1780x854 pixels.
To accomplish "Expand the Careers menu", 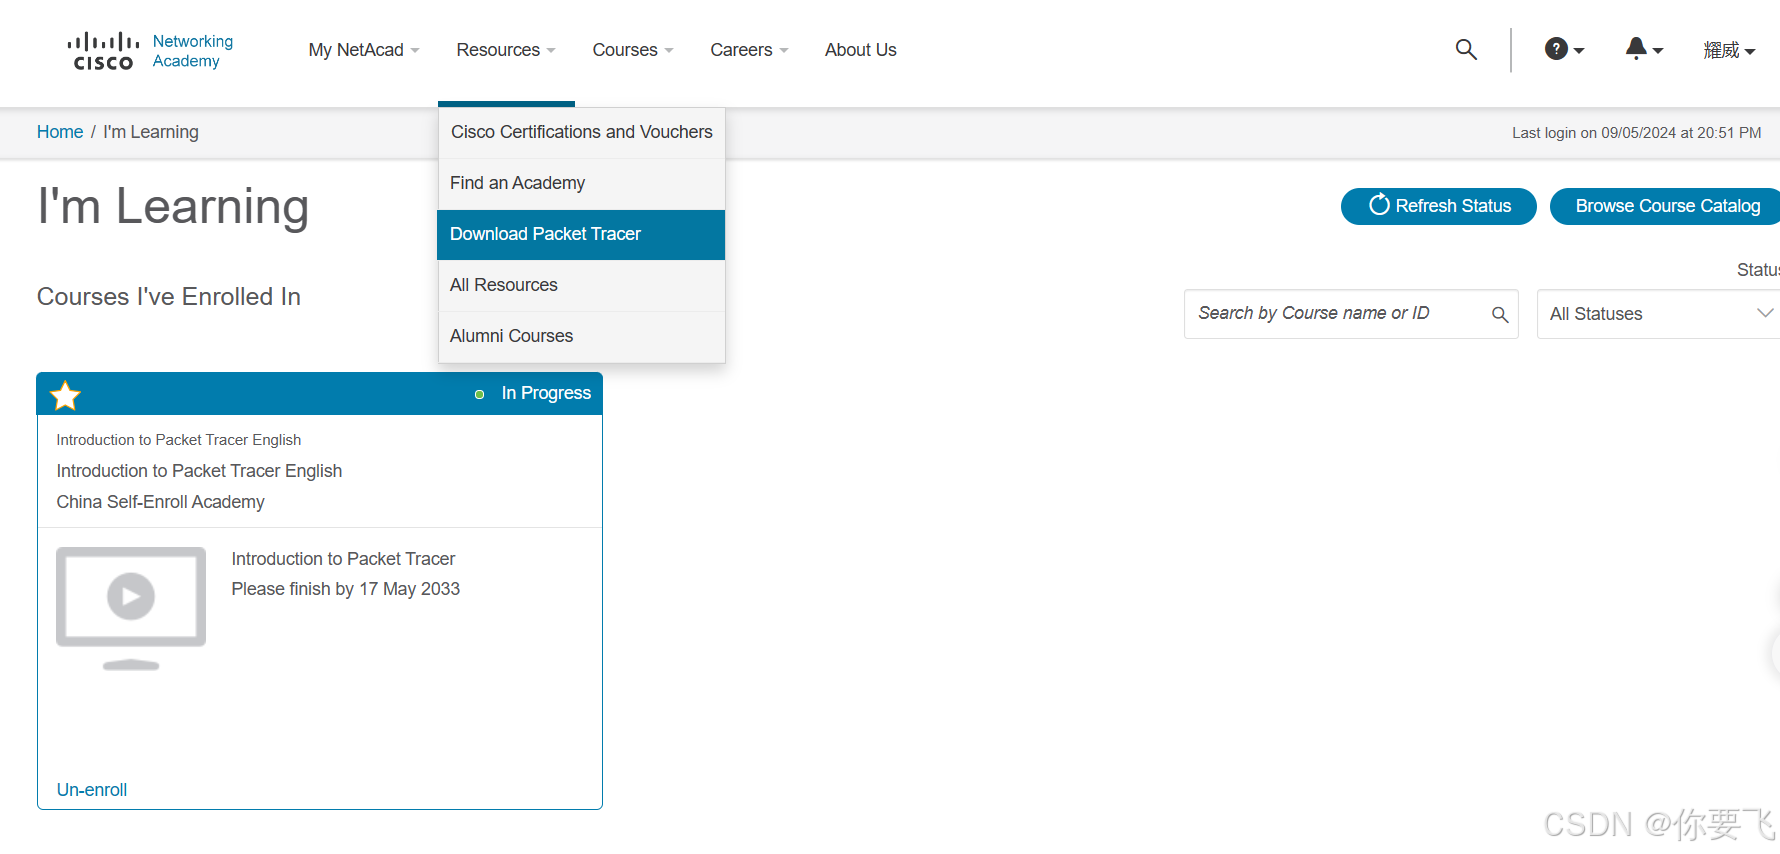I will coord(749,50).
